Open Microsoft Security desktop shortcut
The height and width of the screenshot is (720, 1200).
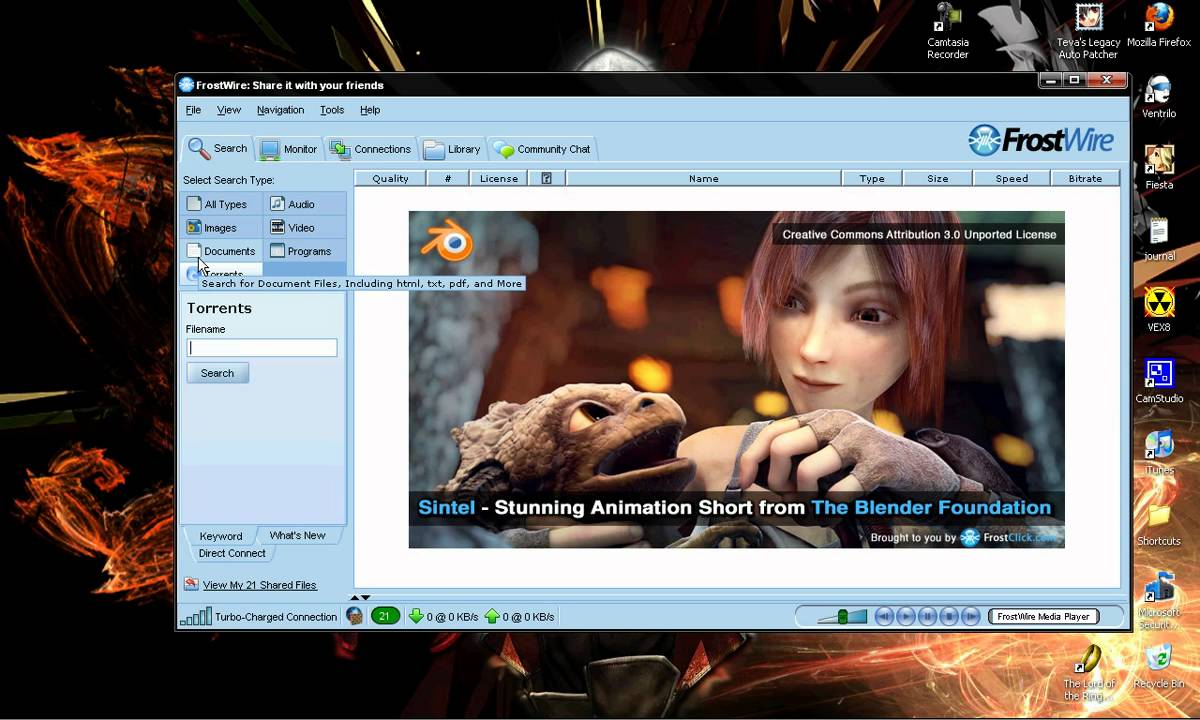coord(1159,600)
